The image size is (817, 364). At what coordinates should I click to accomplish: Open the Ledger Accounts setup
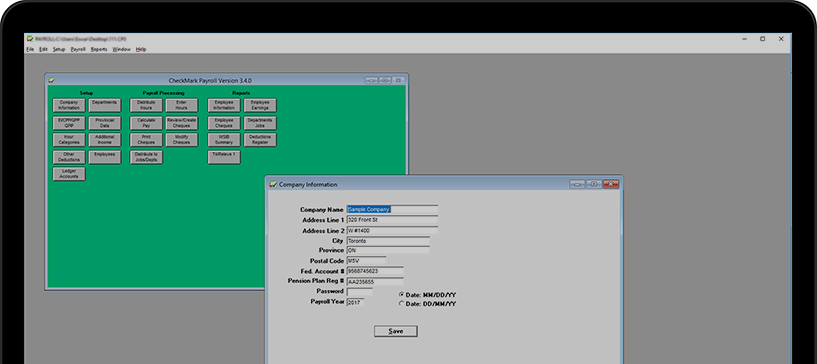click(69, 174)
